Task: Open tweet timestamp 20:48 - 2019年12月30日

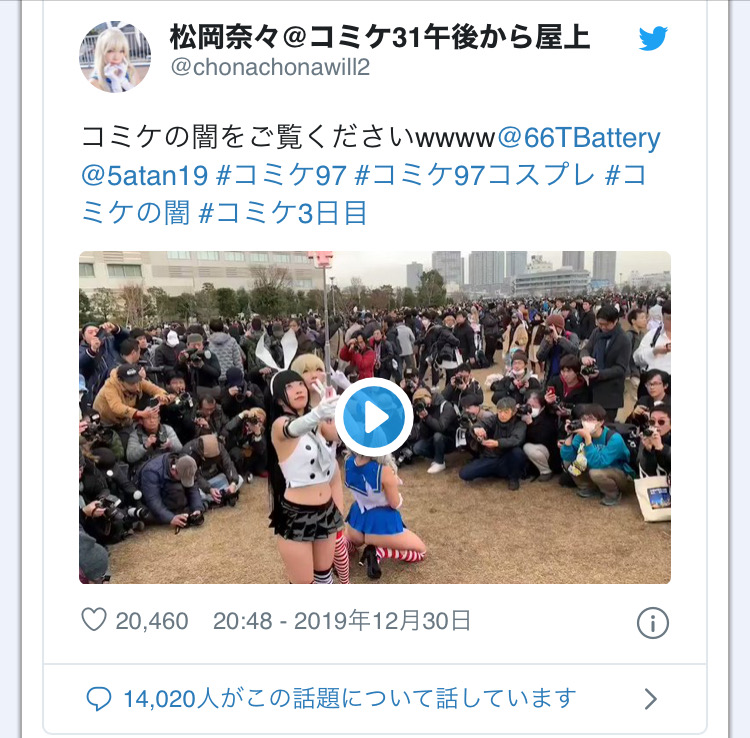Action: (x=342, y=621)
